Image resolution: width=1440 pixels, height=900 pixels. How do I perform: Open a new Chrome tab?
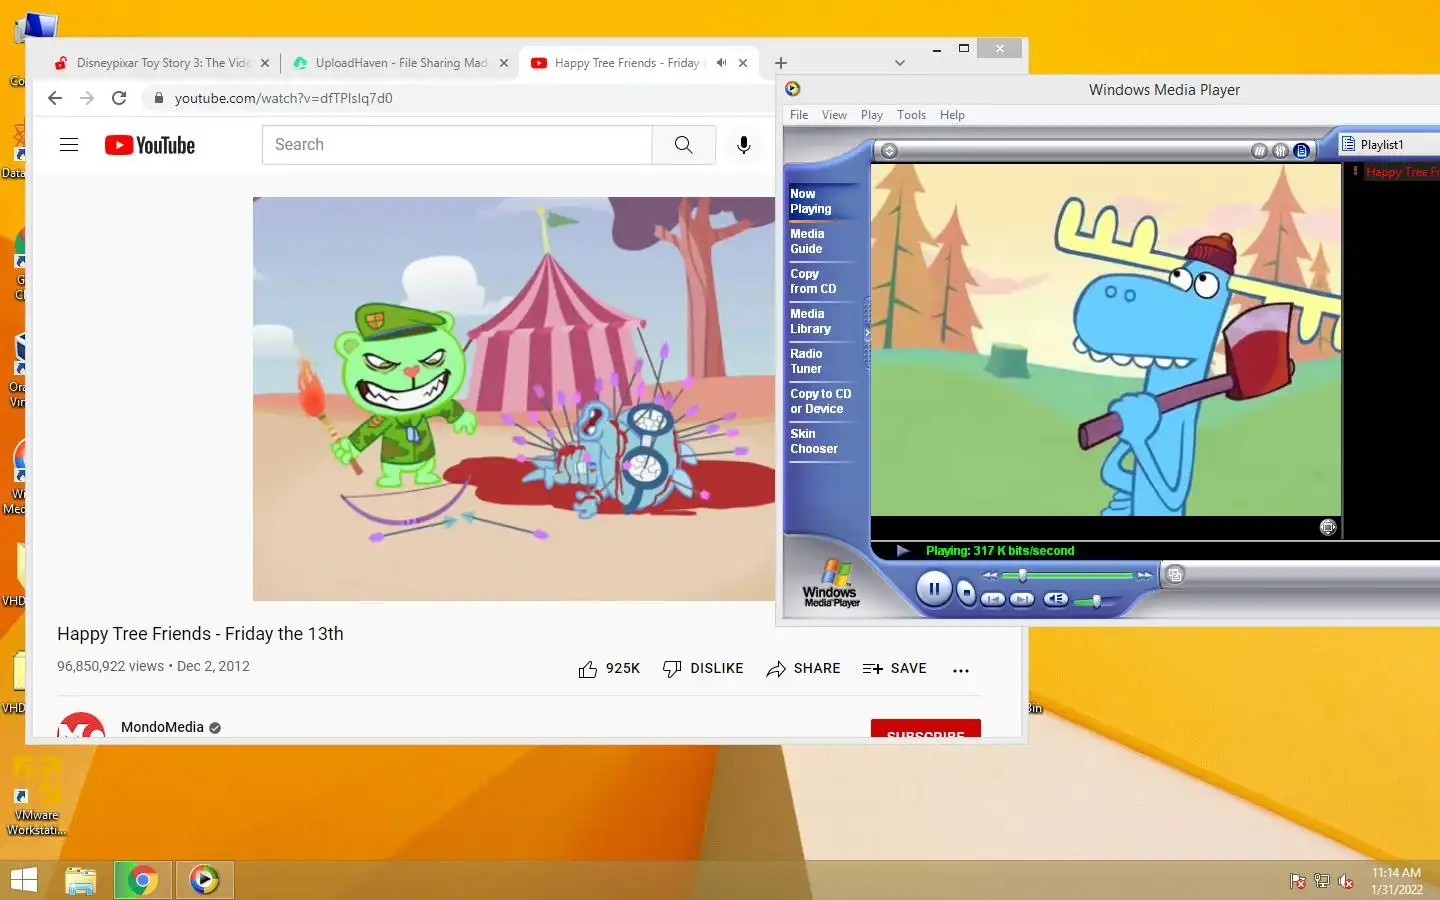pos(781,63)
